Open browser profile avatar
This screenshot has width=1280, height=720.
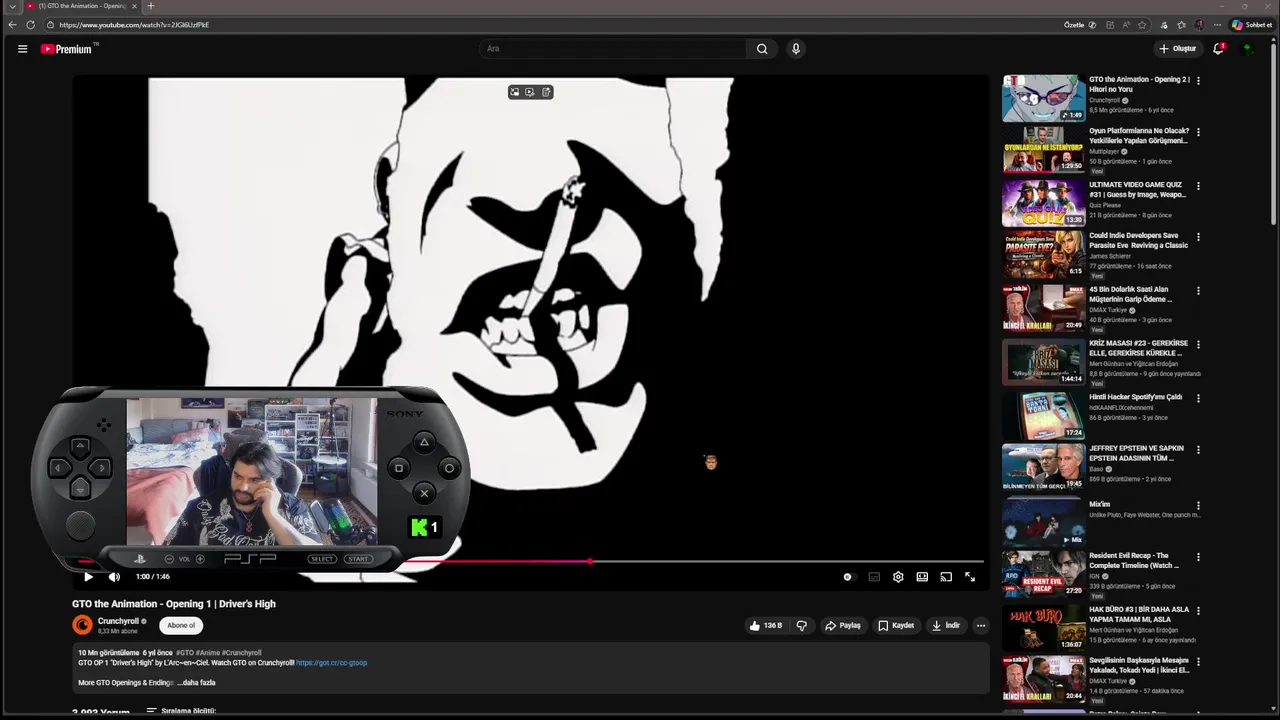1199,25
